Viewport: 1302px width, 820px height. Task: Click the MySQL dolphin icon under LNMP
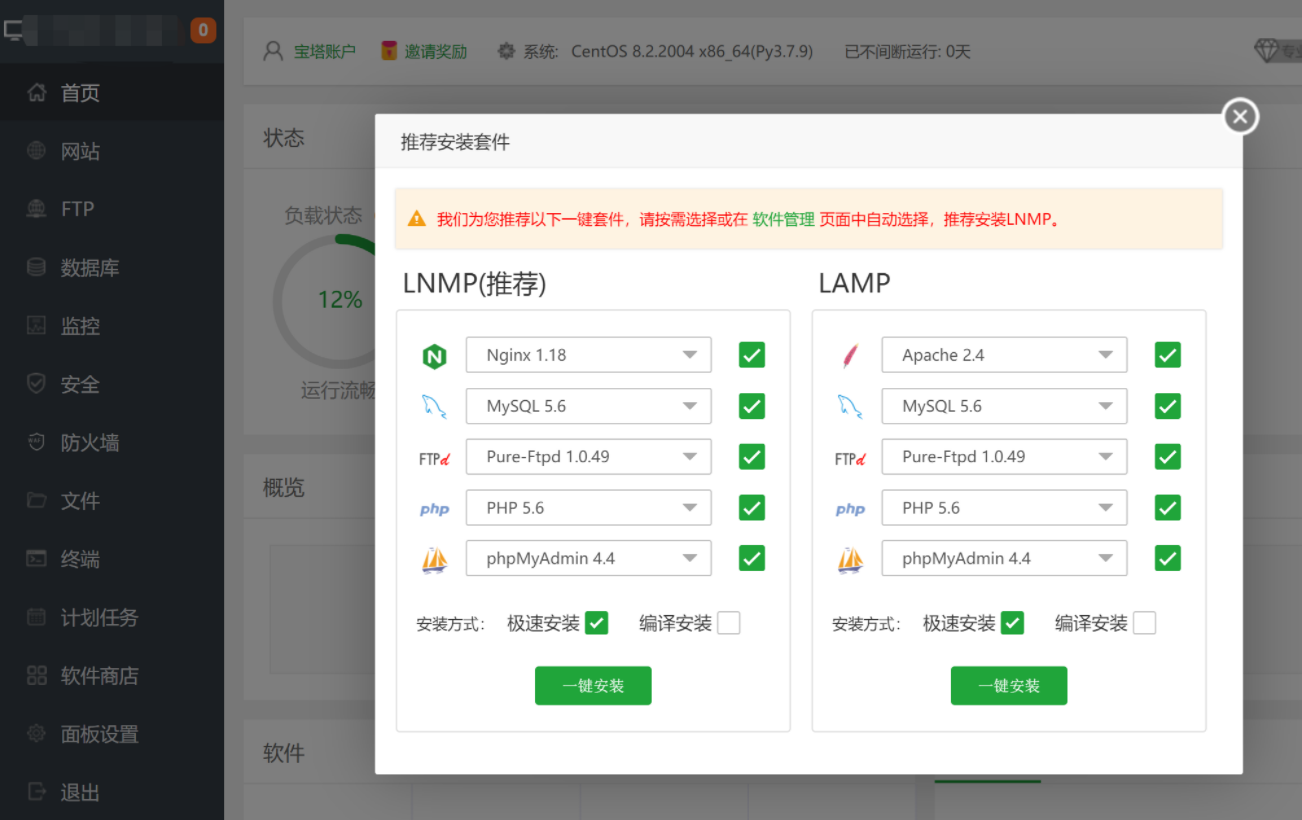[434, 407]
